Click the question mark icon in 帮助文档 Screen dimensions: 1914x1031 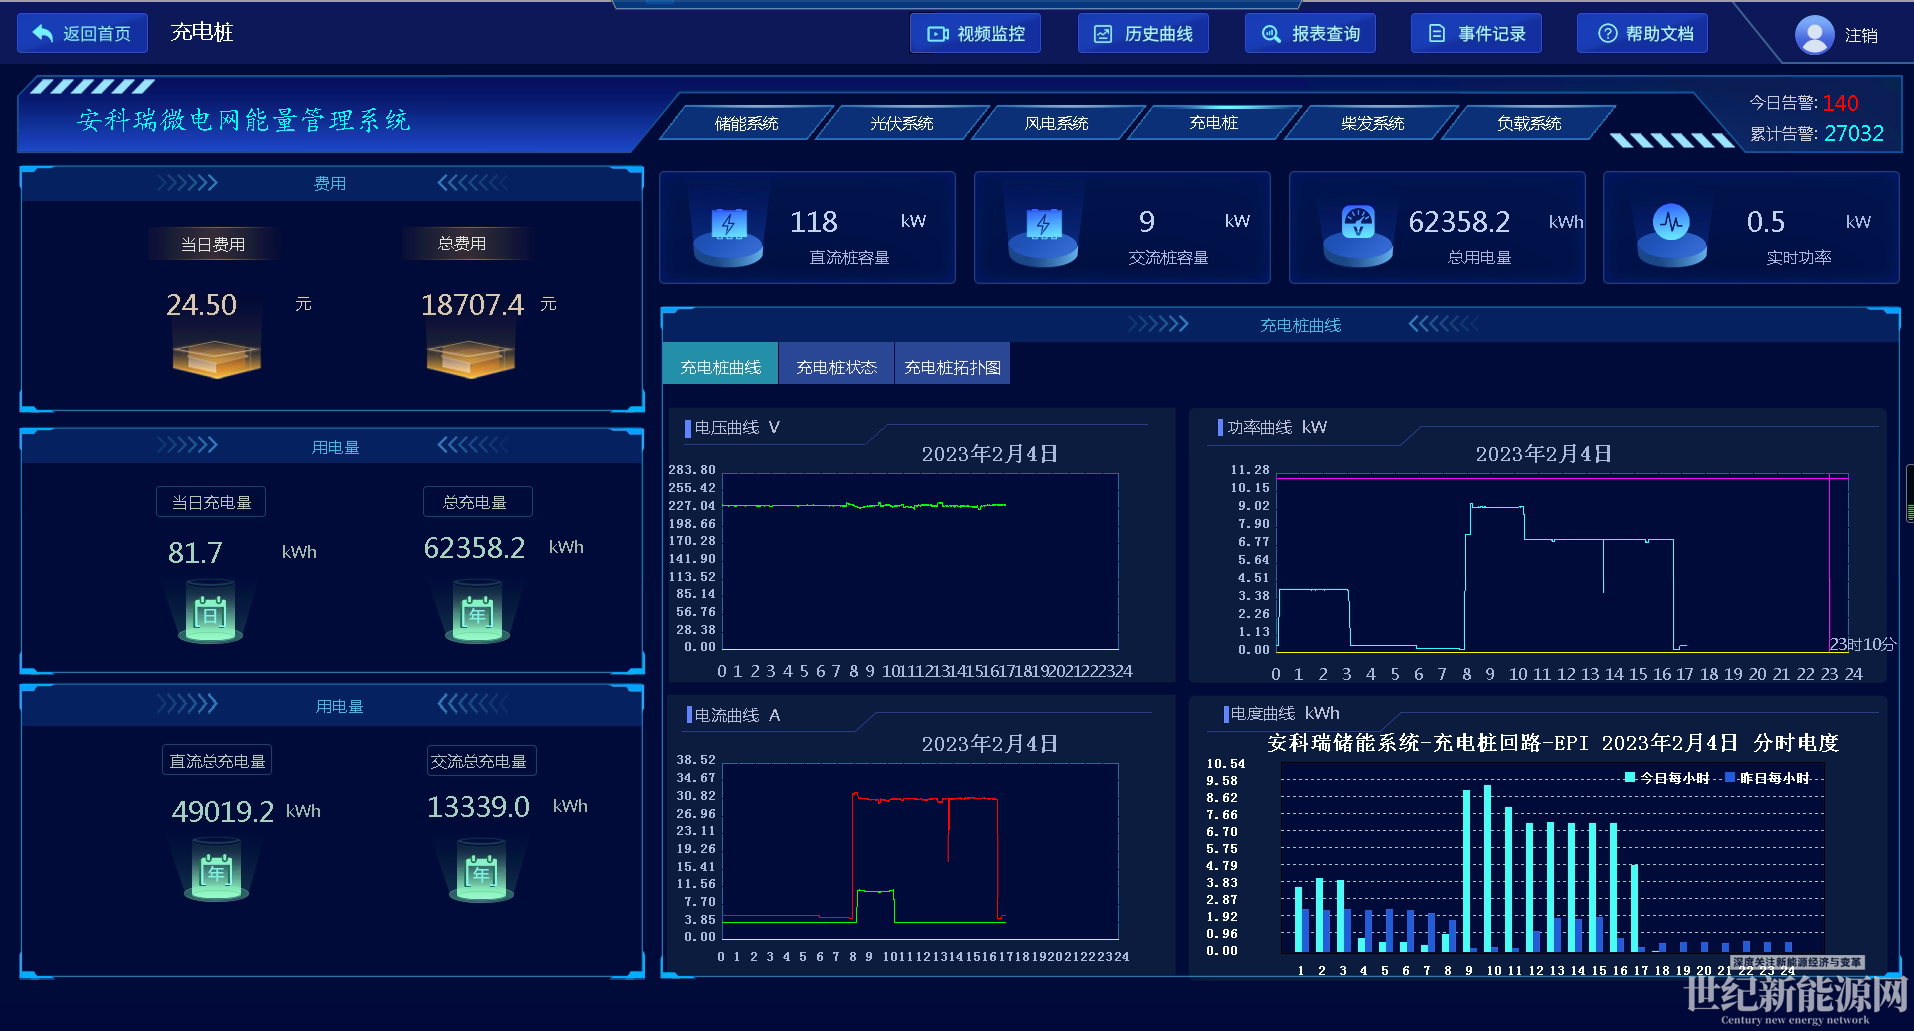click(1608, 34)
